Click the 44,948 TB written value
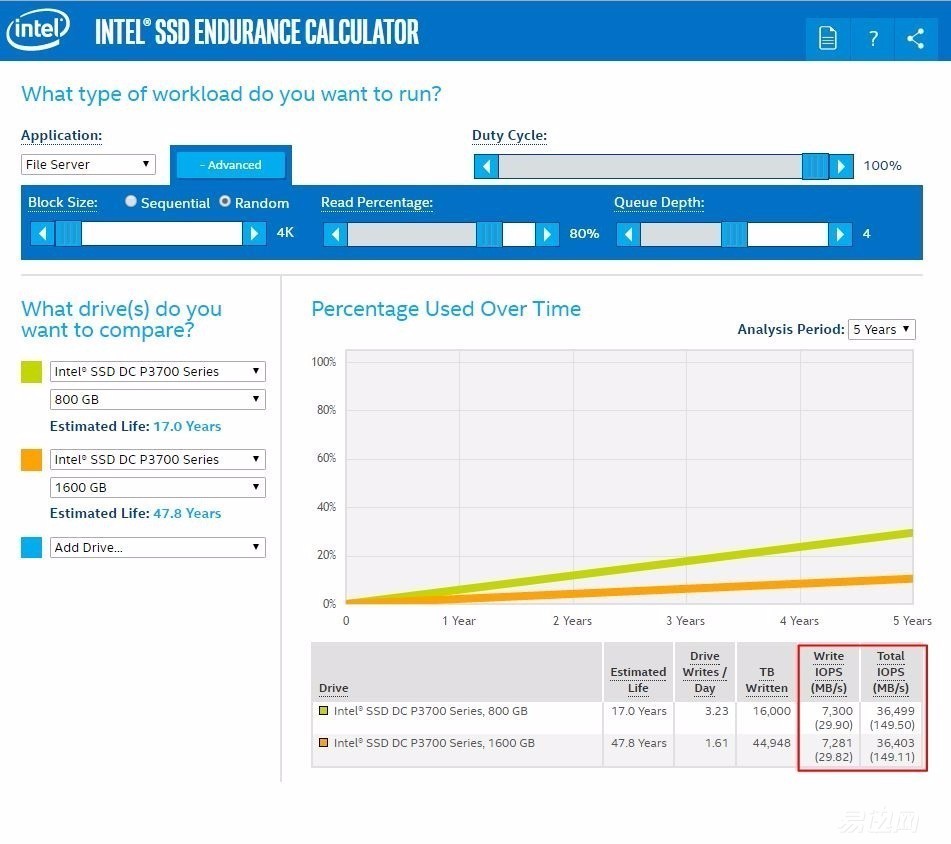 [771, 743]
